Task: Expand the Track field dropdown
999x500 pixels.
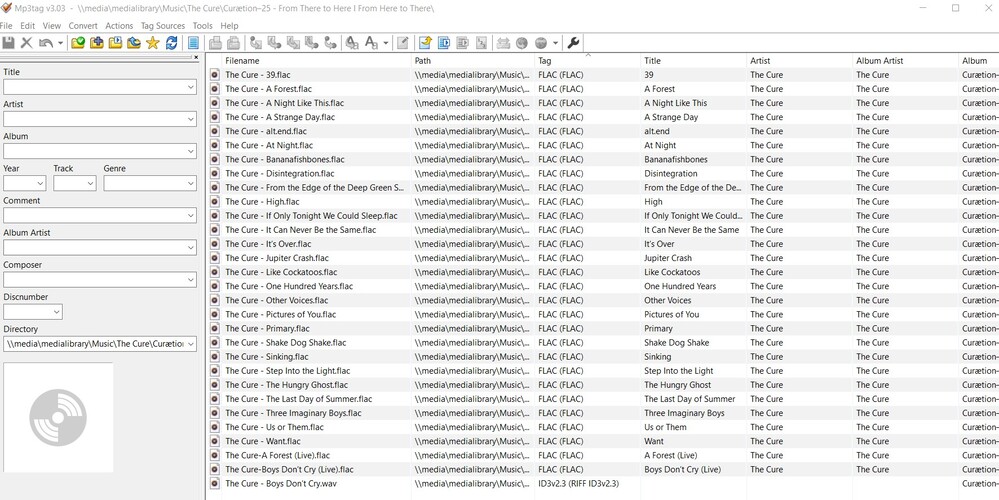Action: [x=90, y=183]
